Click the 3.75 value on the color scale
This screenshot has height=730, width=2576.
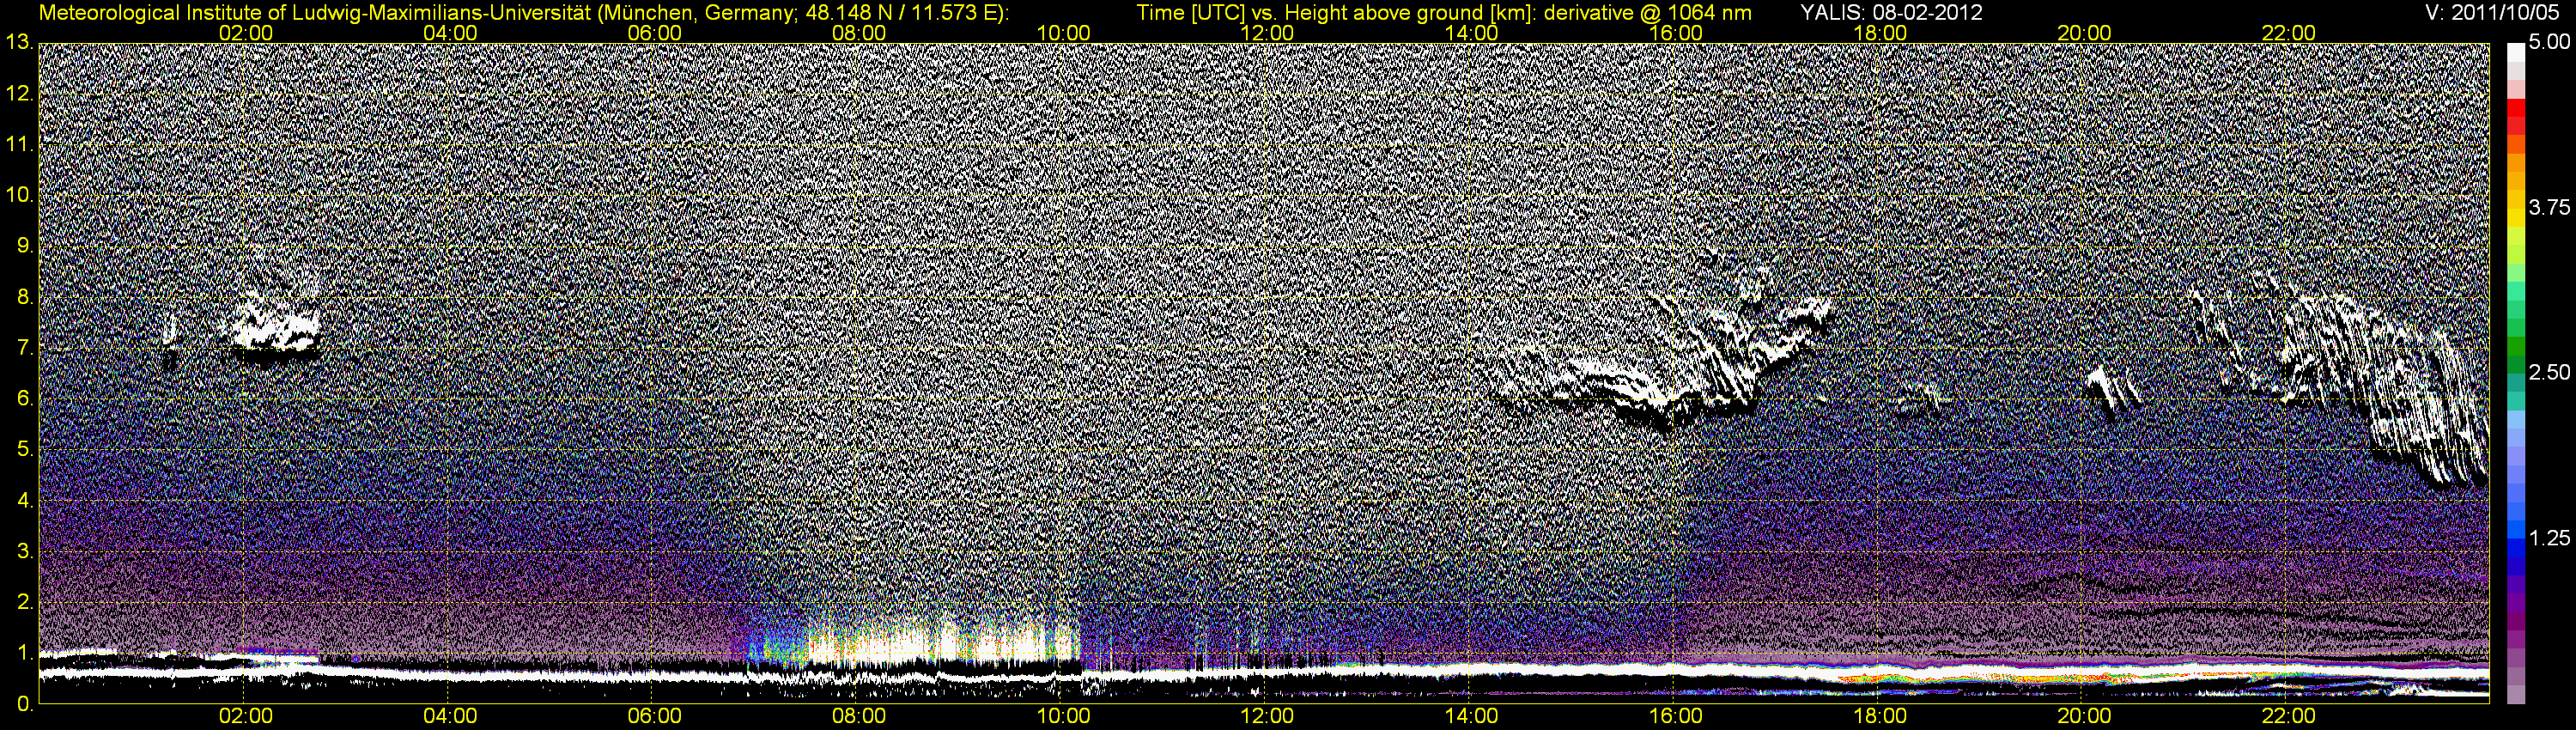(x=2549, y=208)
